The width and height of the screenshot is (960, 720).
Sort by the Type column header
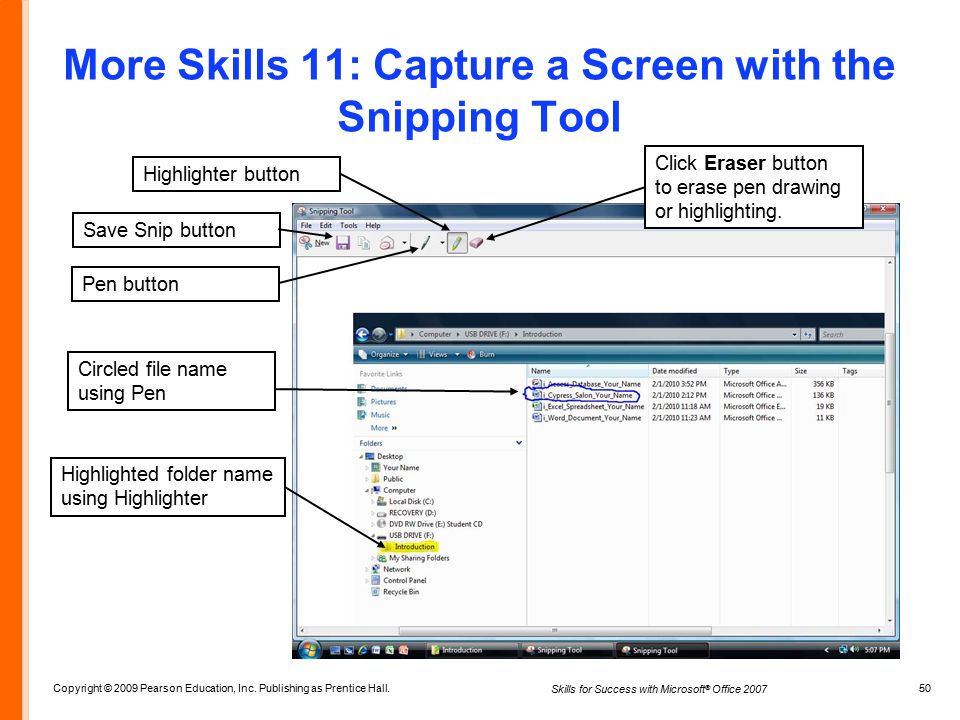(x=755, y=371)
